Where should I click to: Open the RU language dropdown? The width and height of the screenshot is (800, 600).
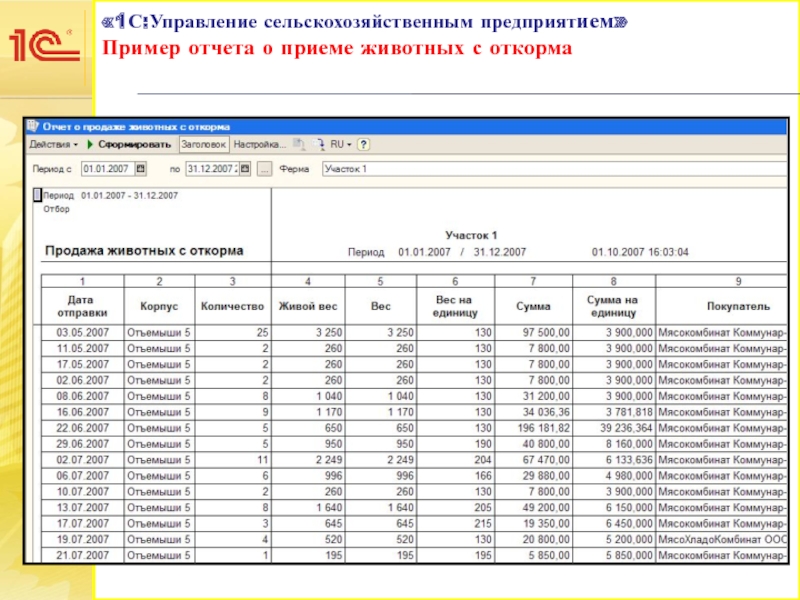click(x=341, y=144)
